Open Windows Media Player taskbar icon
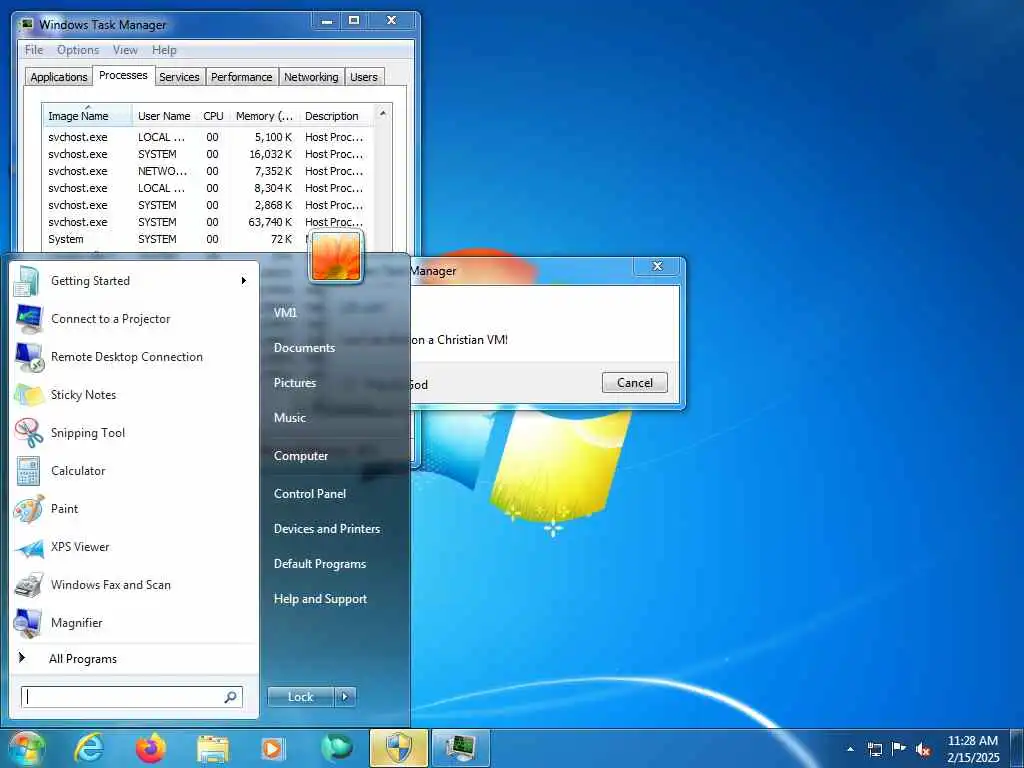The image size is (1024, 768). point(272,749)
